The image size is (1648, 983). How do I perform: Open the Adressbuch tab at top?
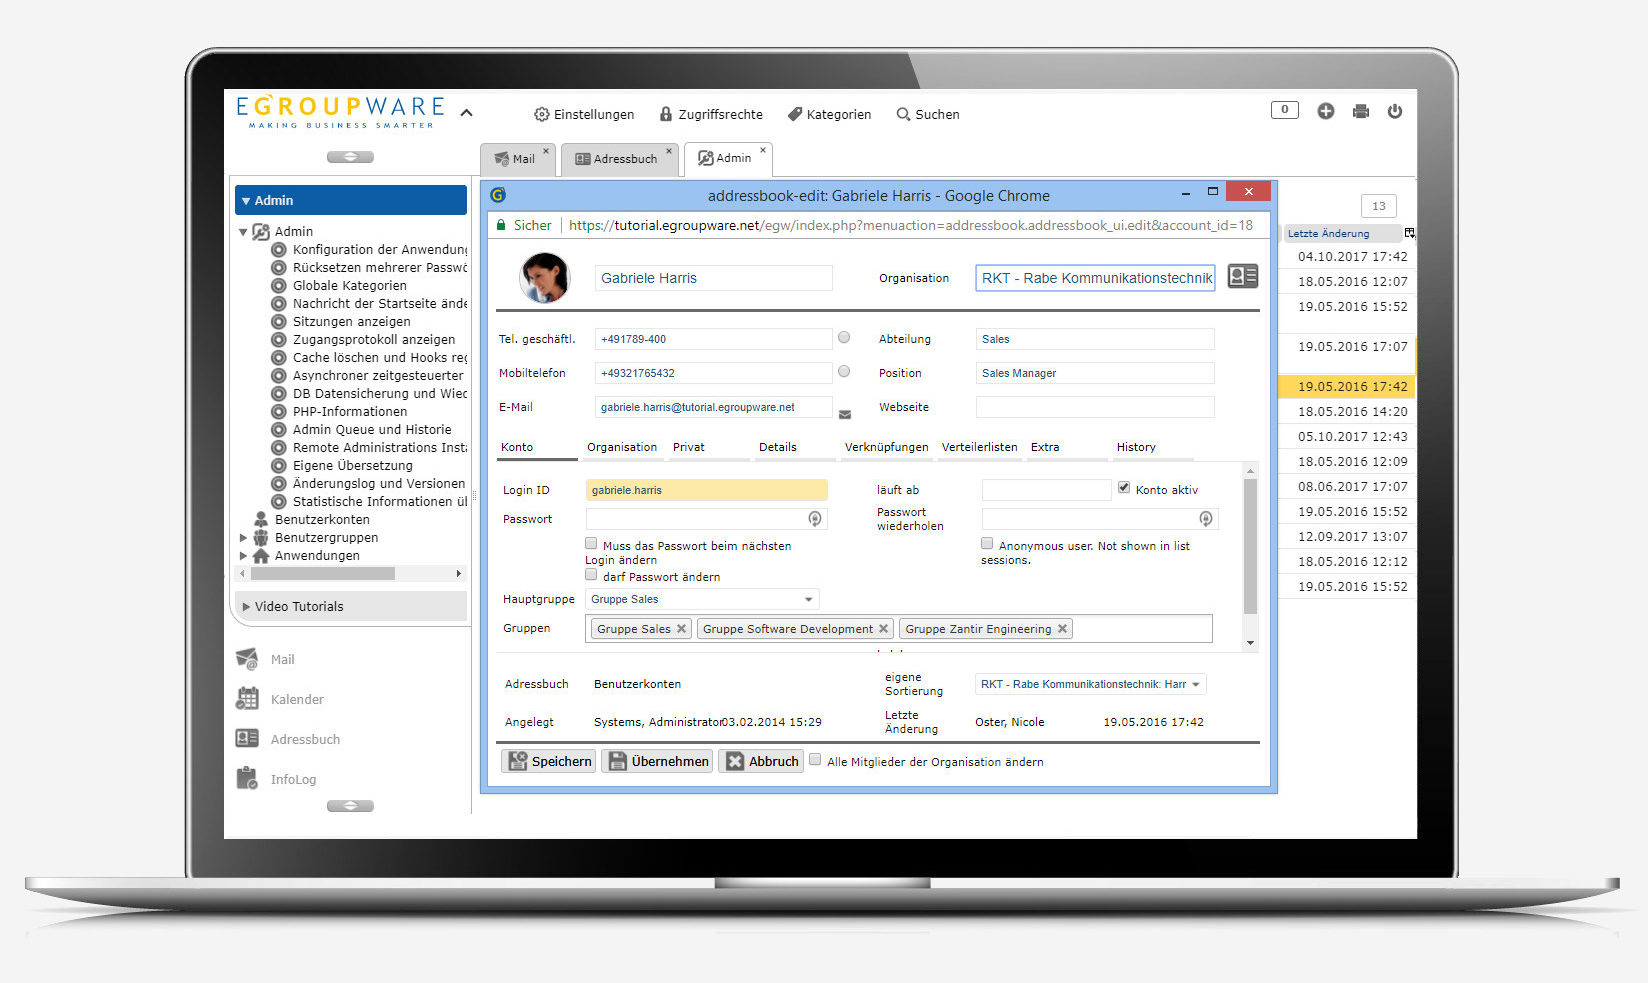click(x=618, y=158)
